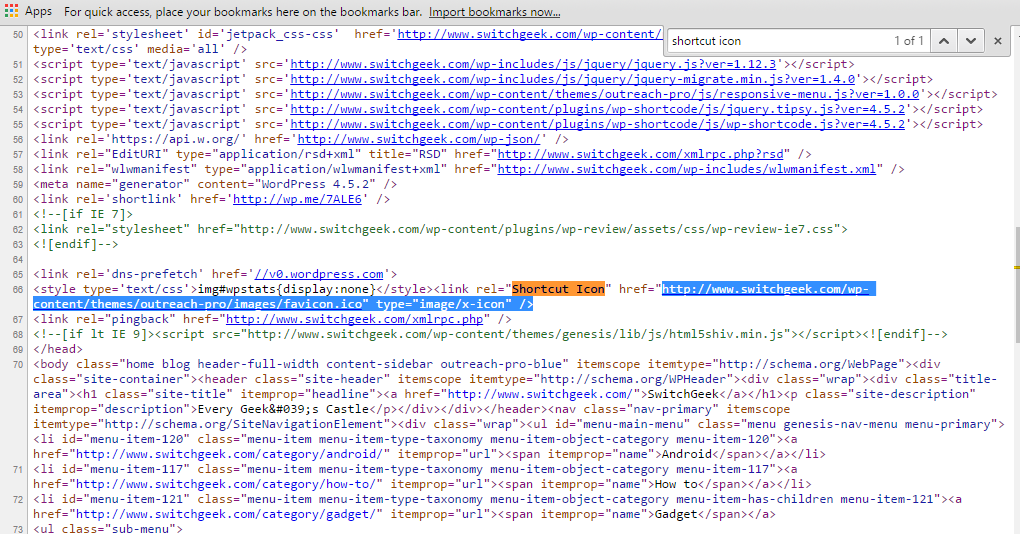Viewport: 1020px width, 534px height.
Task: Click the '</head>' closing tag text
Action: [58, 349]
